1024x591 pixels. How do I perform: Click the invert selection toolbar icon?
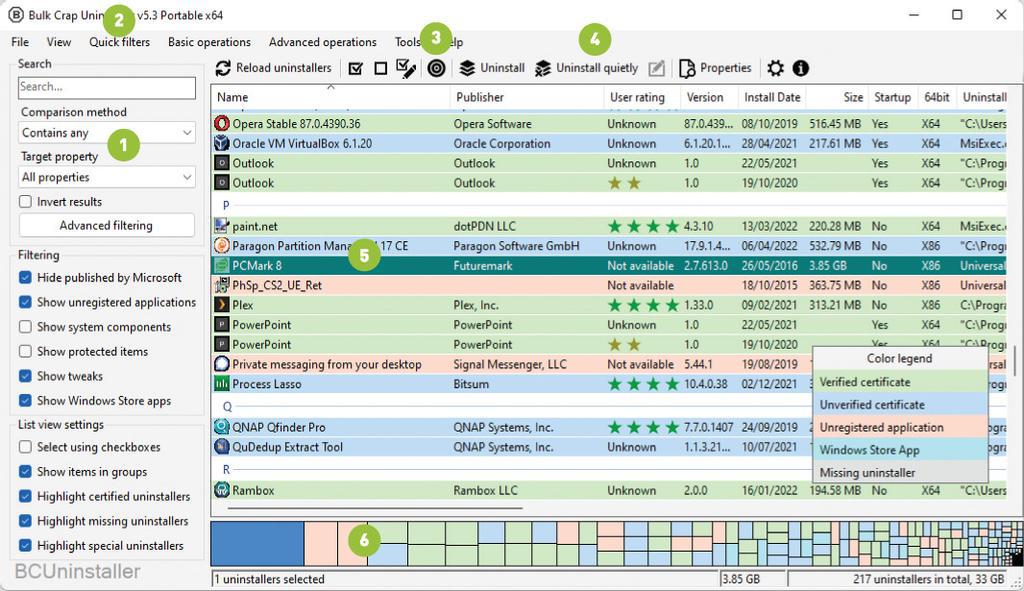pyautogui.click(x=406, y=68)
